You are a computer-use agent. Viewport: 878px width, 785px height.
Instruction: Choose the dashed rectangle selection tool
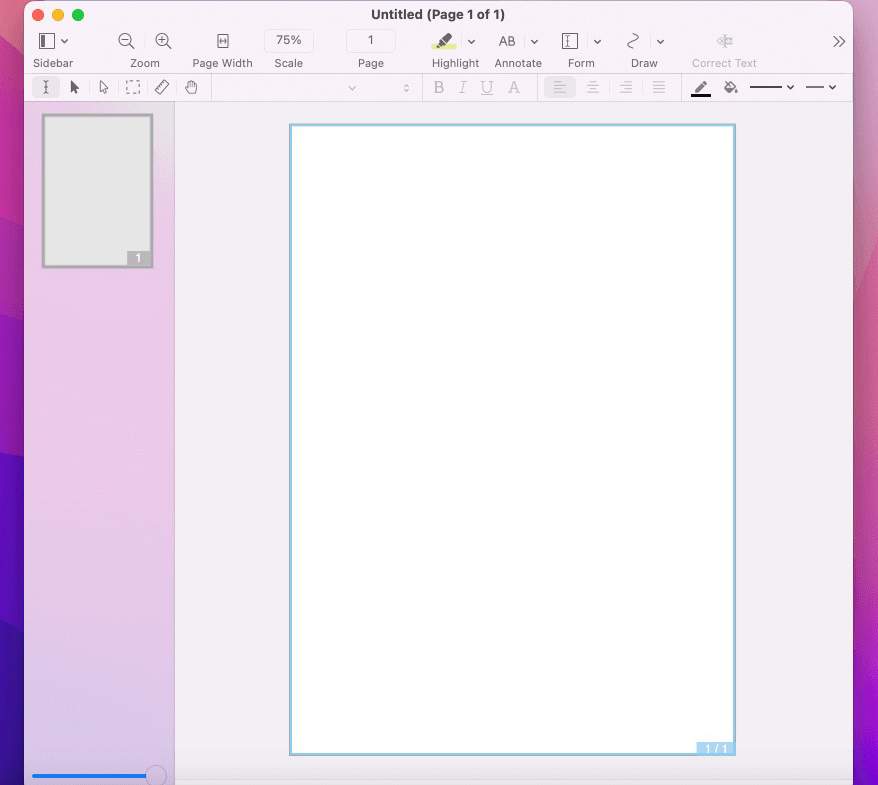point(132,88)
